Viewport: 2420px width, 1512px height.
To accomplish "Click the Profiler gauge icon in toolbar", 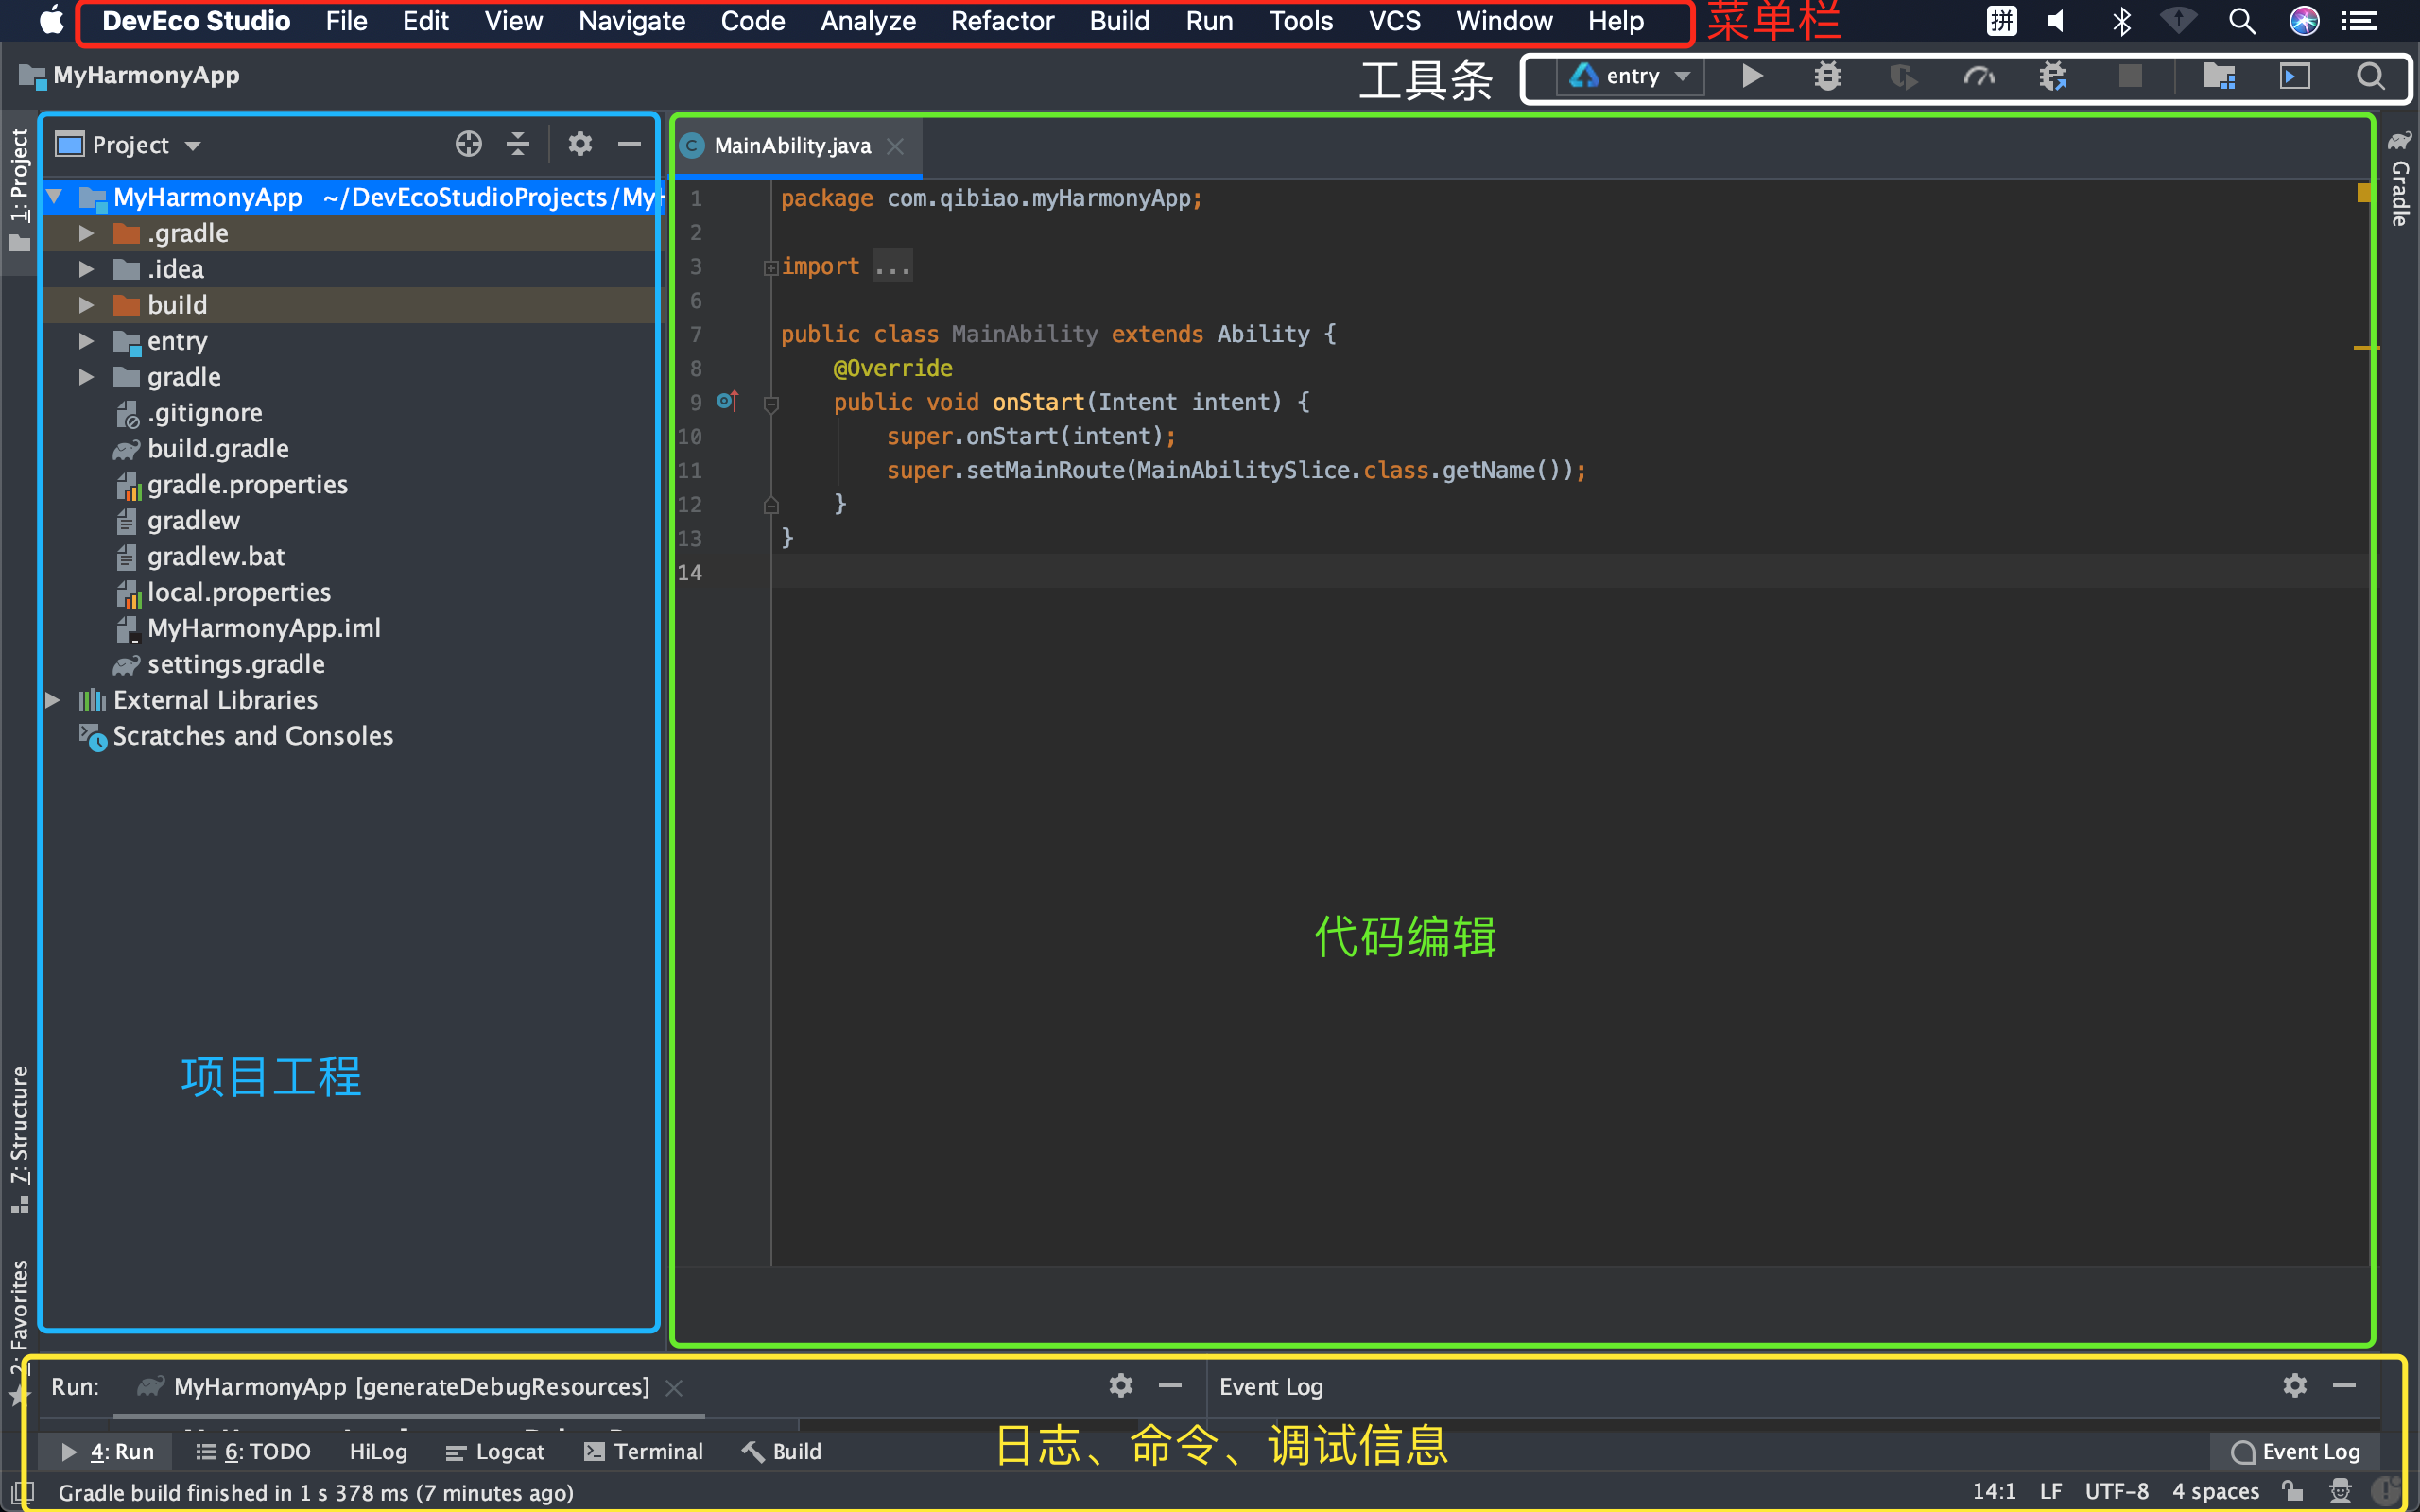I will pos(1979,77).
